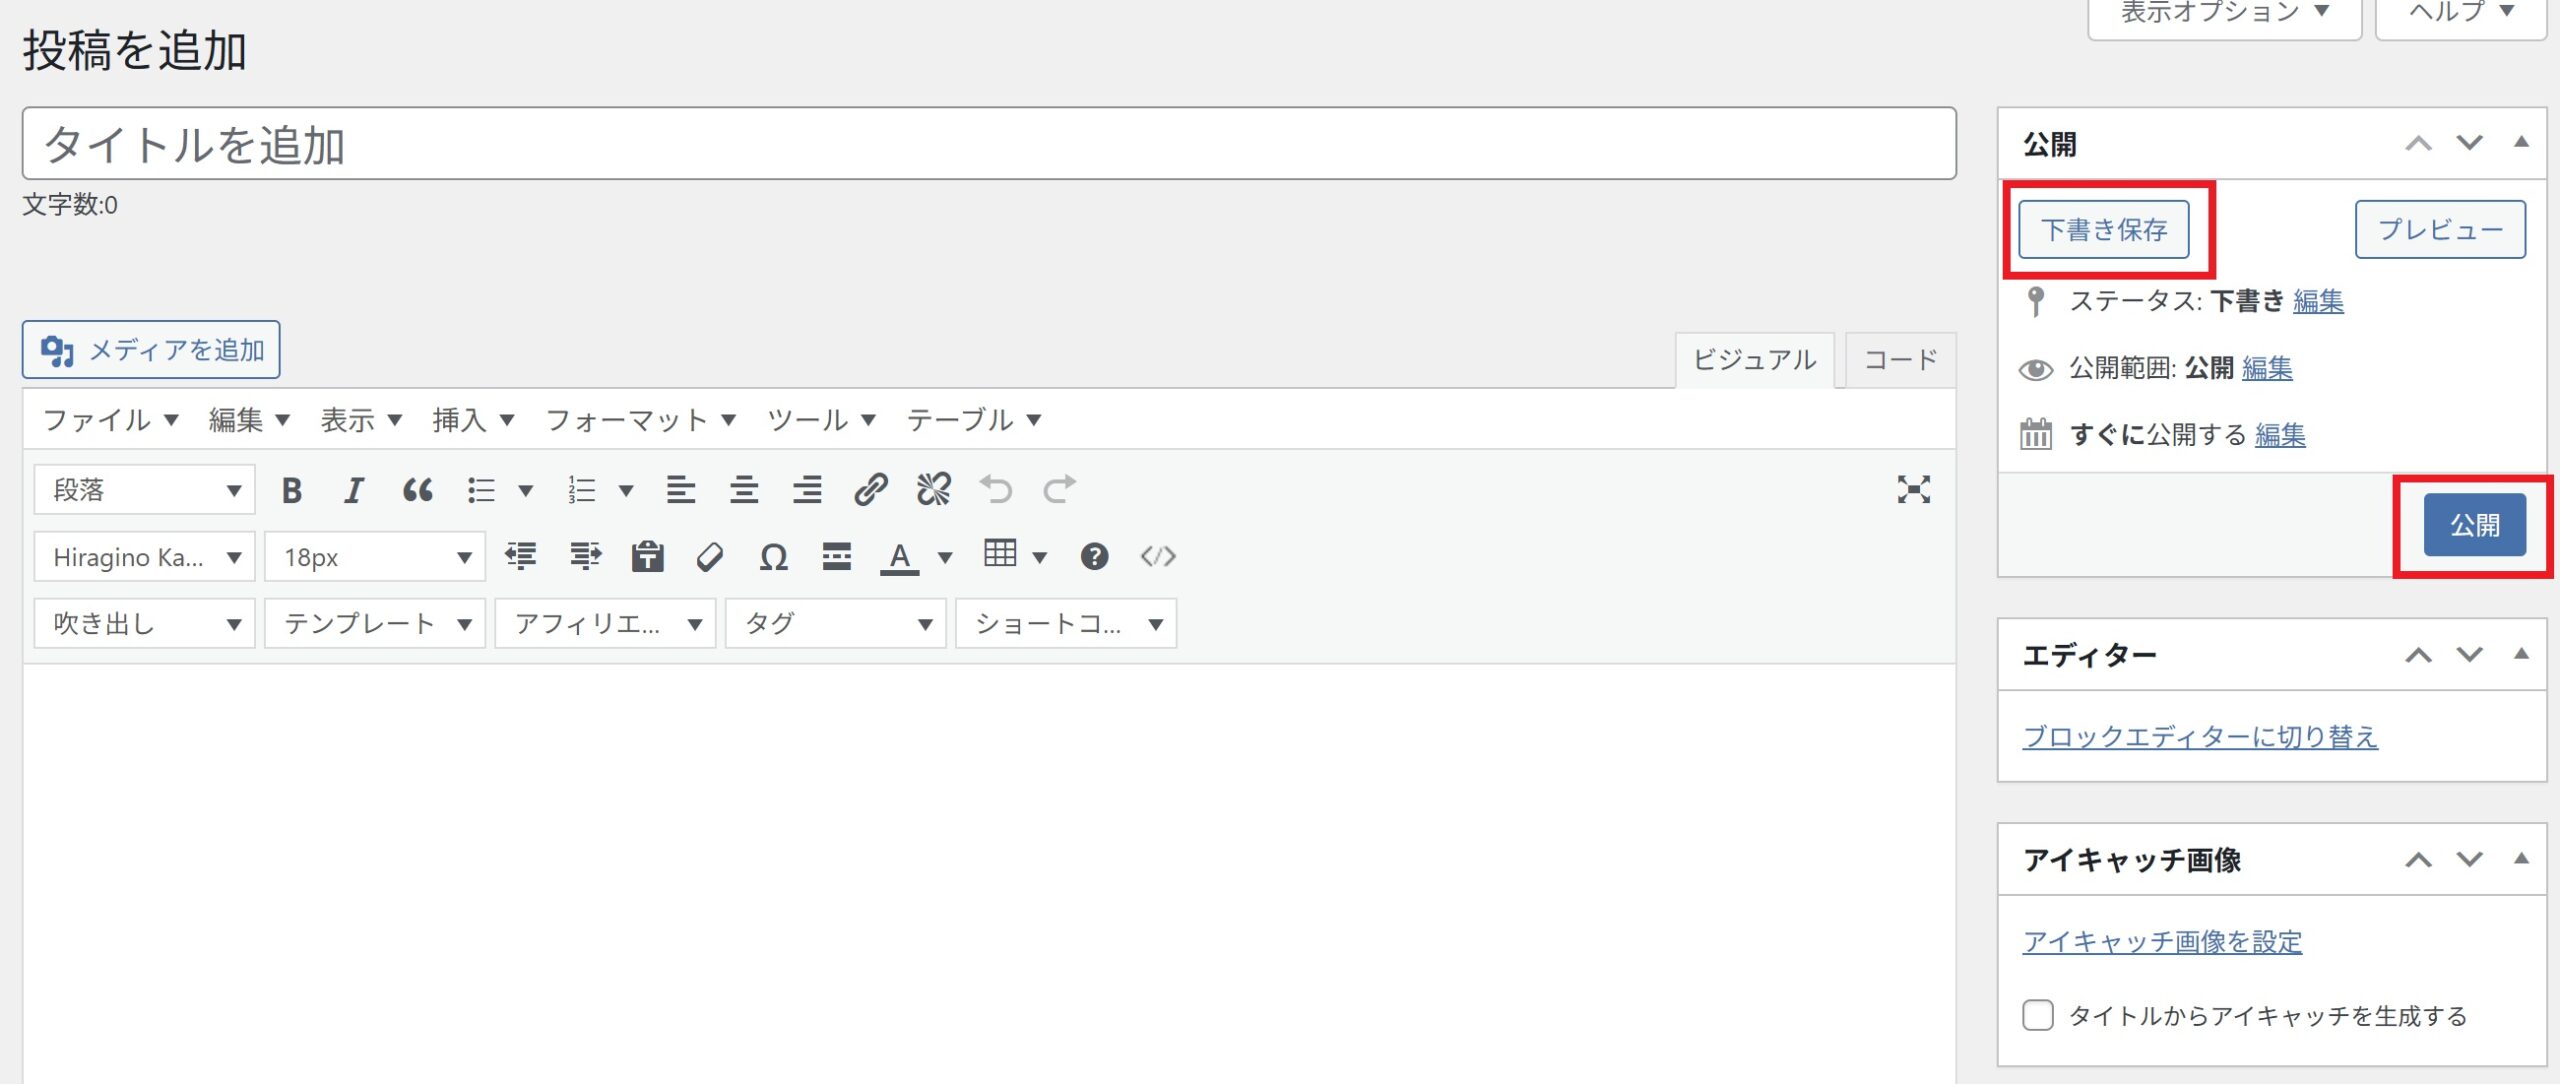Click ブロックエディターに切り替え link

2199,737
